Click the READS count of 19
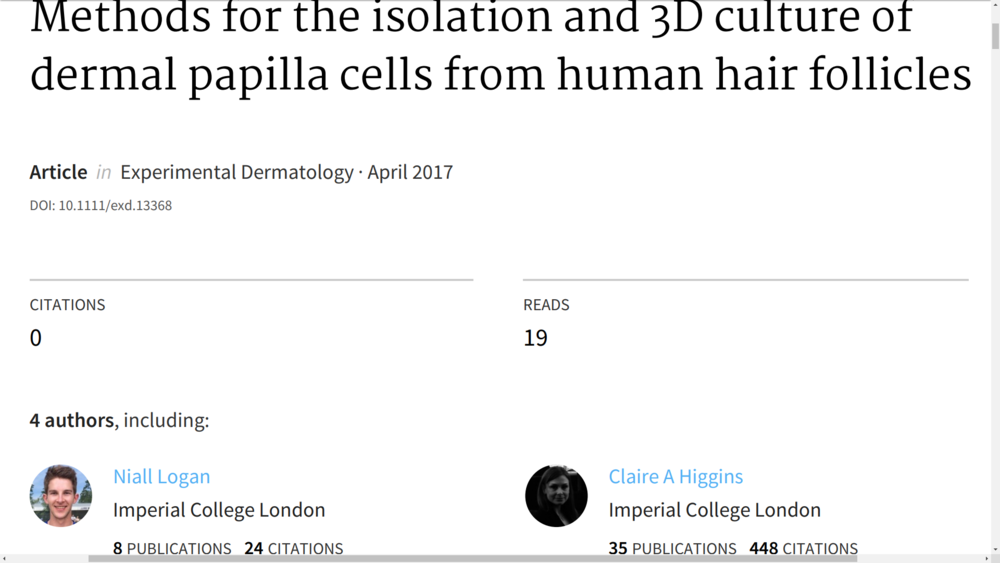 pyautogui.click(x=535, y=338)
